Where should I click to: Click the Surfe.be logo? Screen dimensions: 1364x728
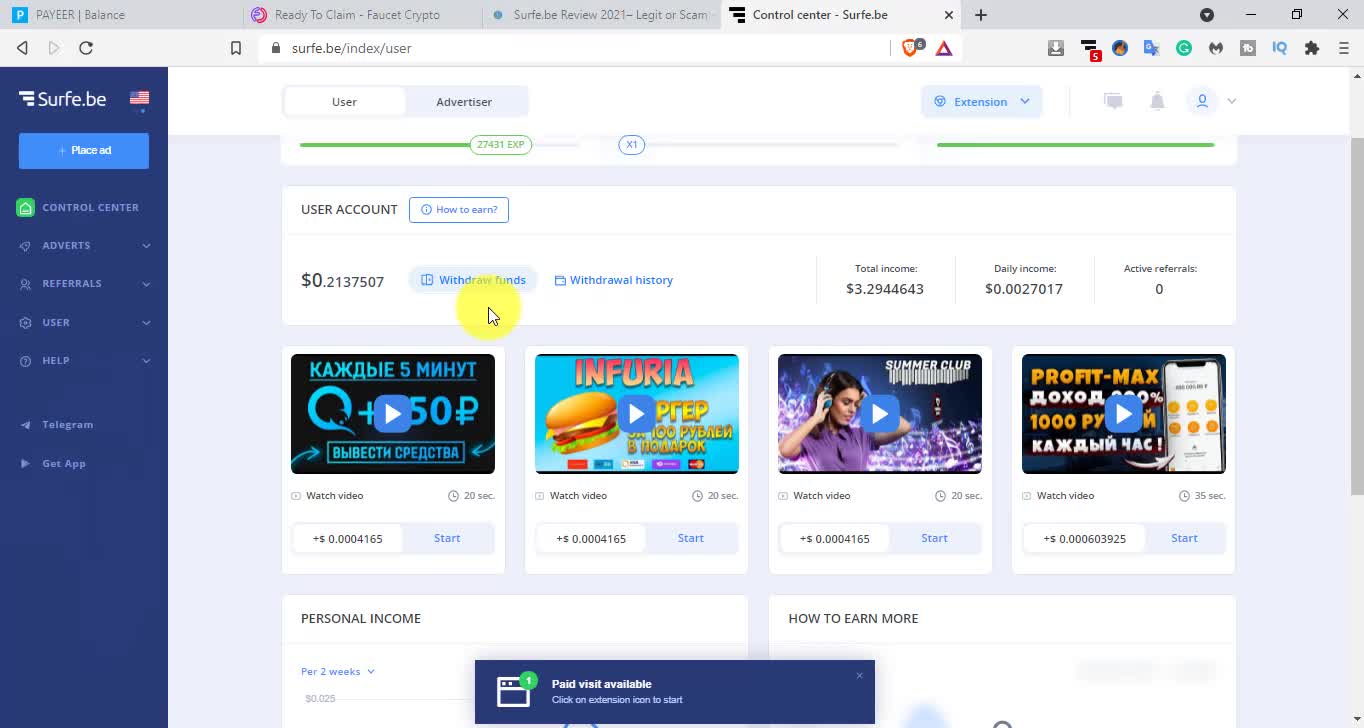click(x=62, y=98)
